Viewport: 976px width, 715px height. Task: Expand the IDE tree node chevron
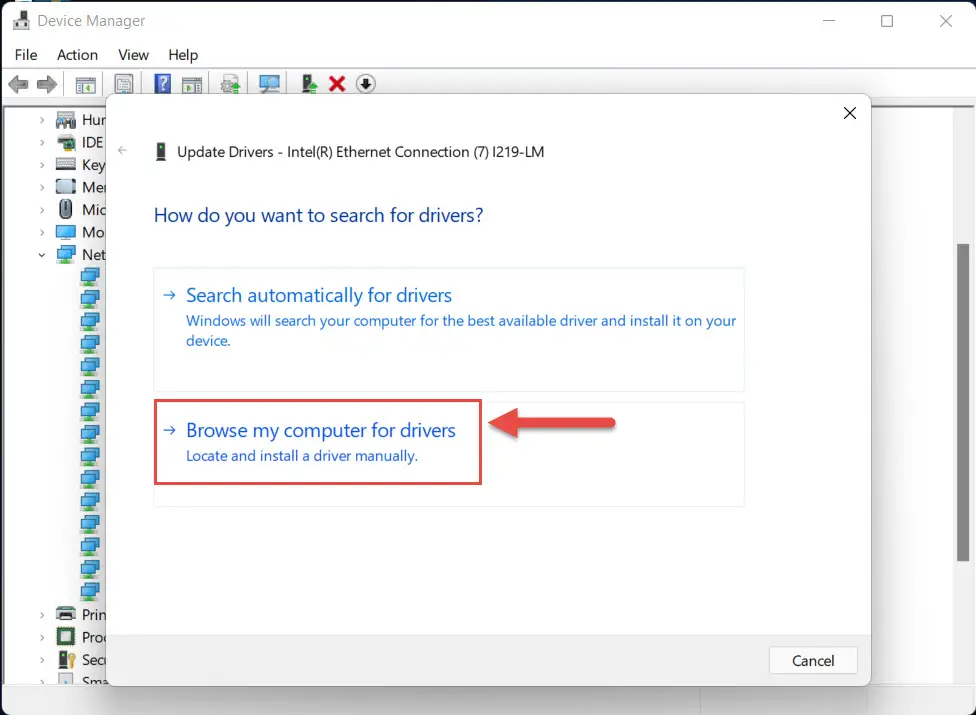coord(42,143)
